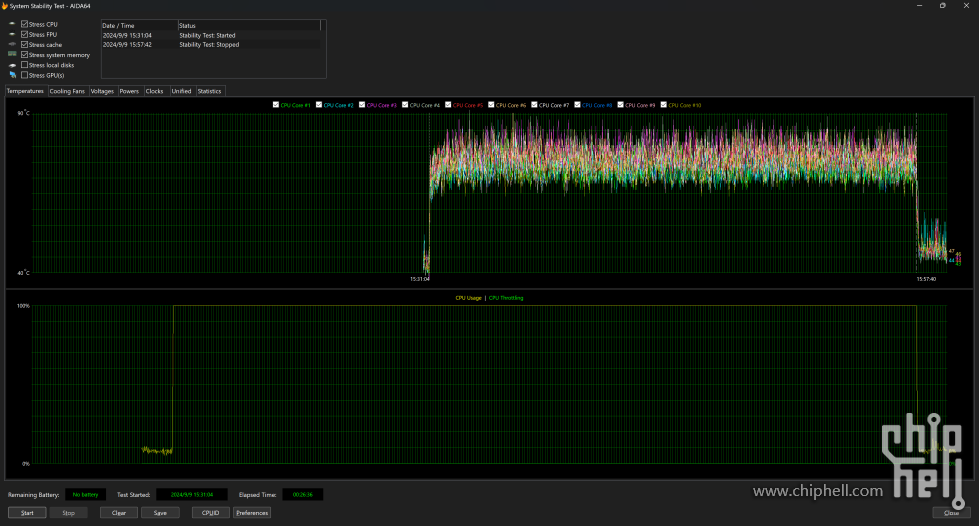Click the 2024/9/9 15:57:42 log entry
The width and height of the screenshot is (979, 526).
click(127, 45)
